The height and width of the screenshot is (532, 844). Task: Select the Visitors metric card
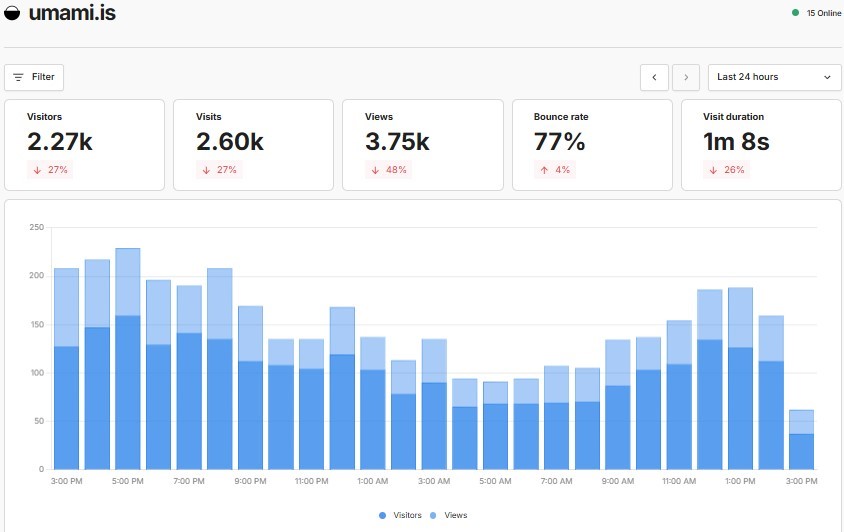pos(84,145)
